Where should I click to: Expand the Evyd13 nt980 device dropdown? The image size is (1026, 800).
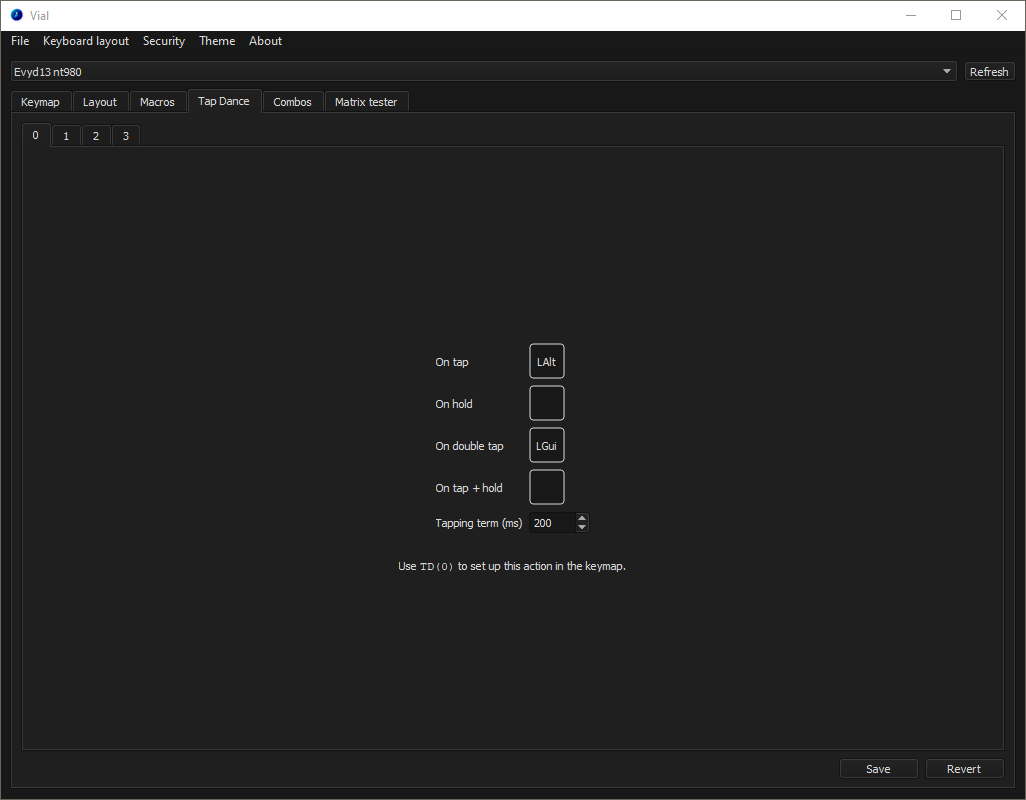click(484, 71)
